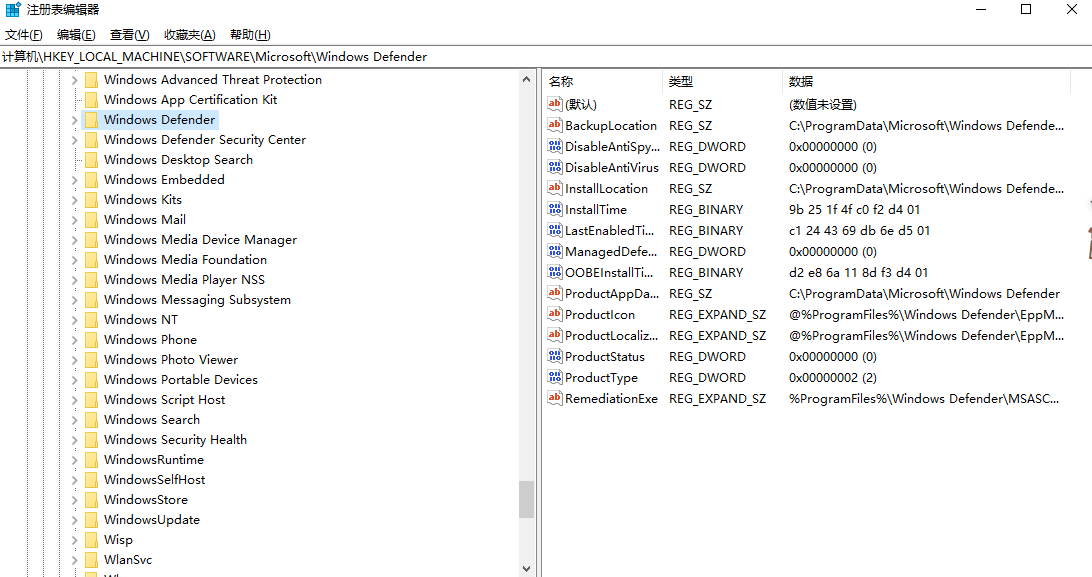
Task: Click the icon beside the OOBEInstallTi... value
Action: [x=554, y=272]
